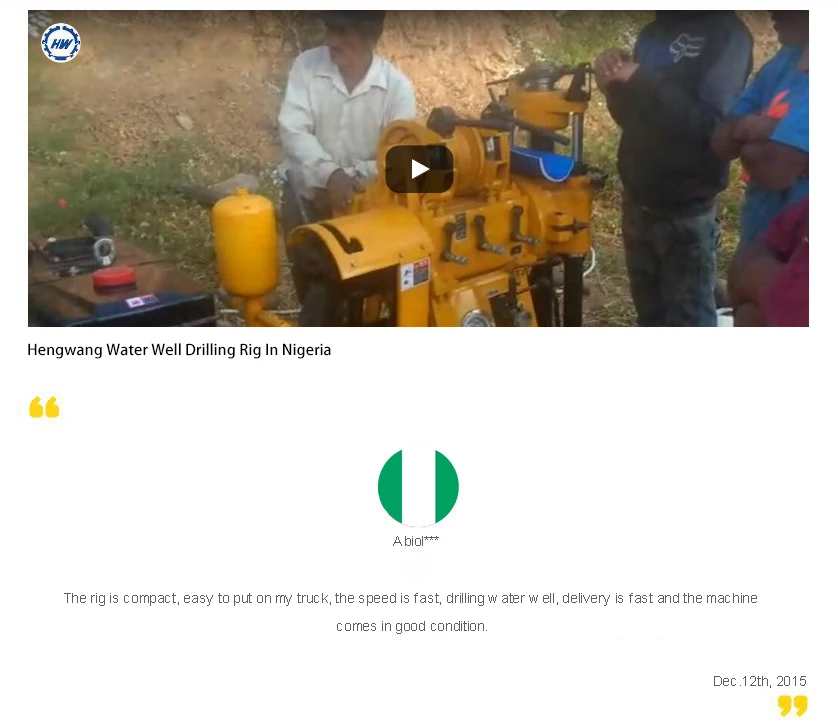Image resolution: width=838 pixels, height=725 pixels.
Task: Click the warning sticker on the yellow rig
Action: point(415,273)
